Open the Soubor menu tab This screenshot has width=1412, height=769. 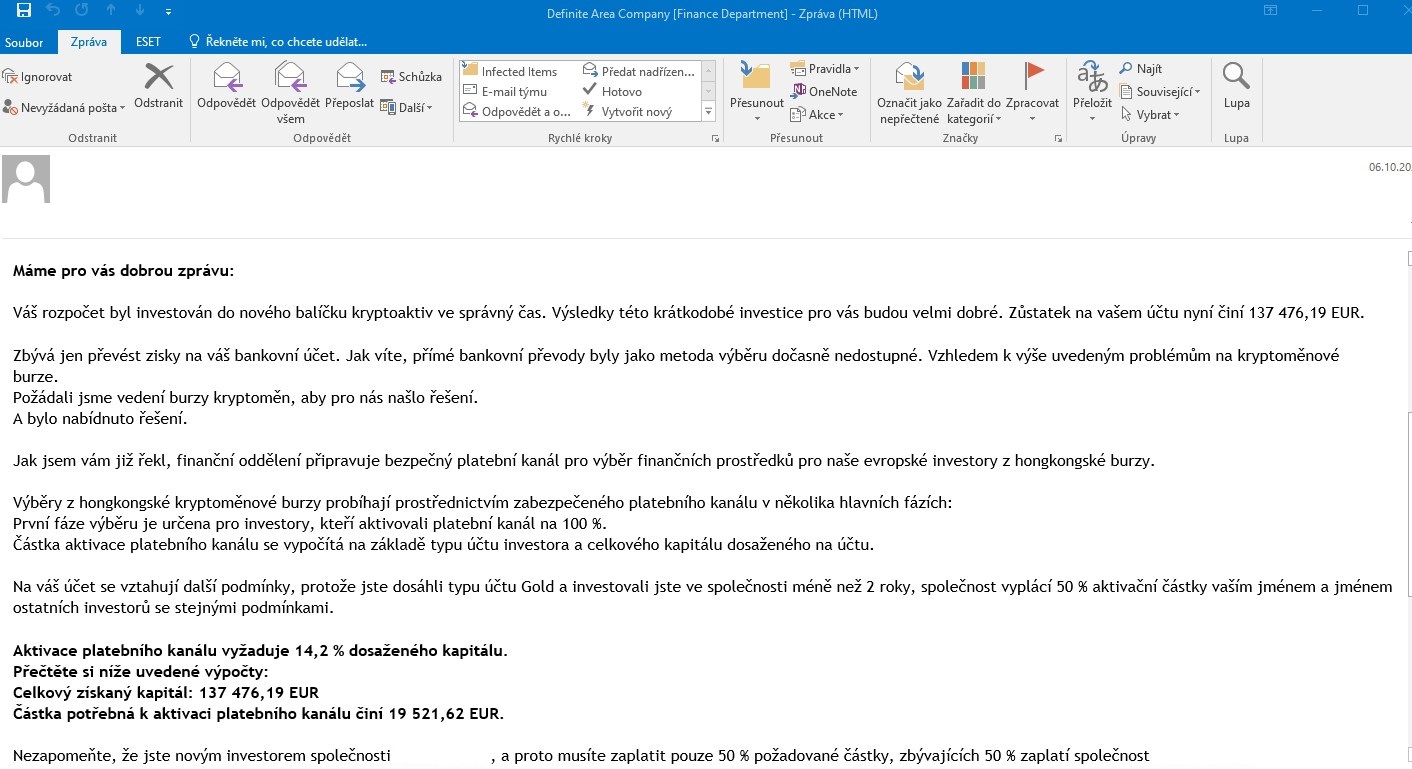pos(24,43)
